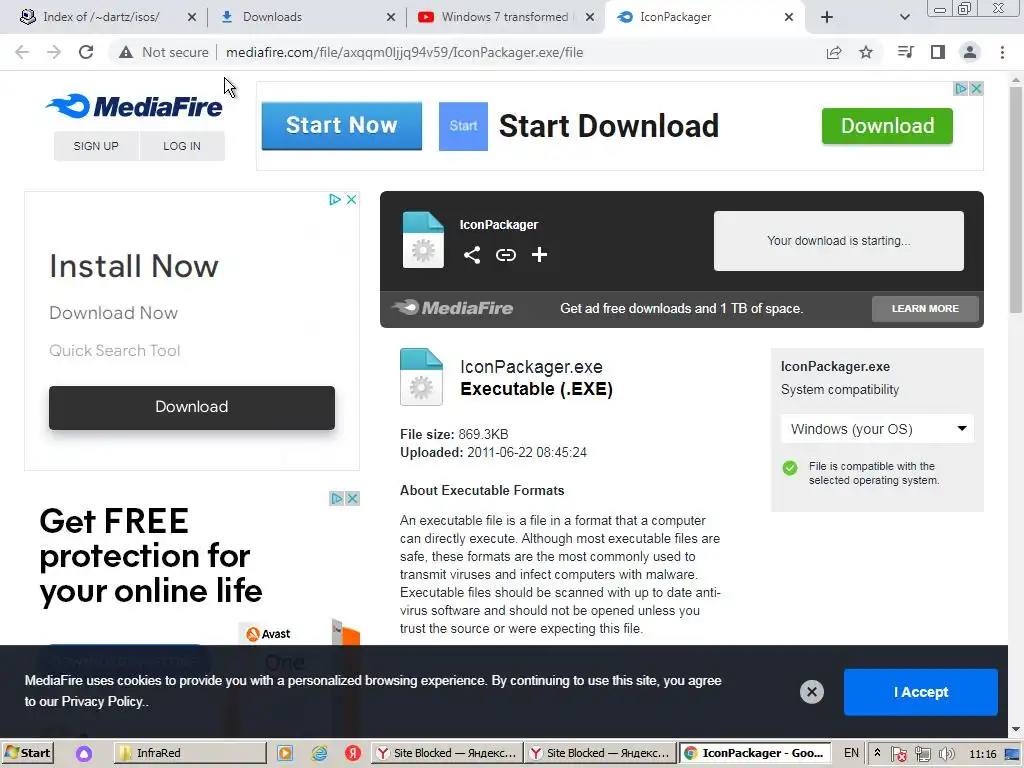Image resolution: width=1024 pixels, height=768 pixels.
Task: Bookmark this page with the star icon
Action: tap(866, 52)
